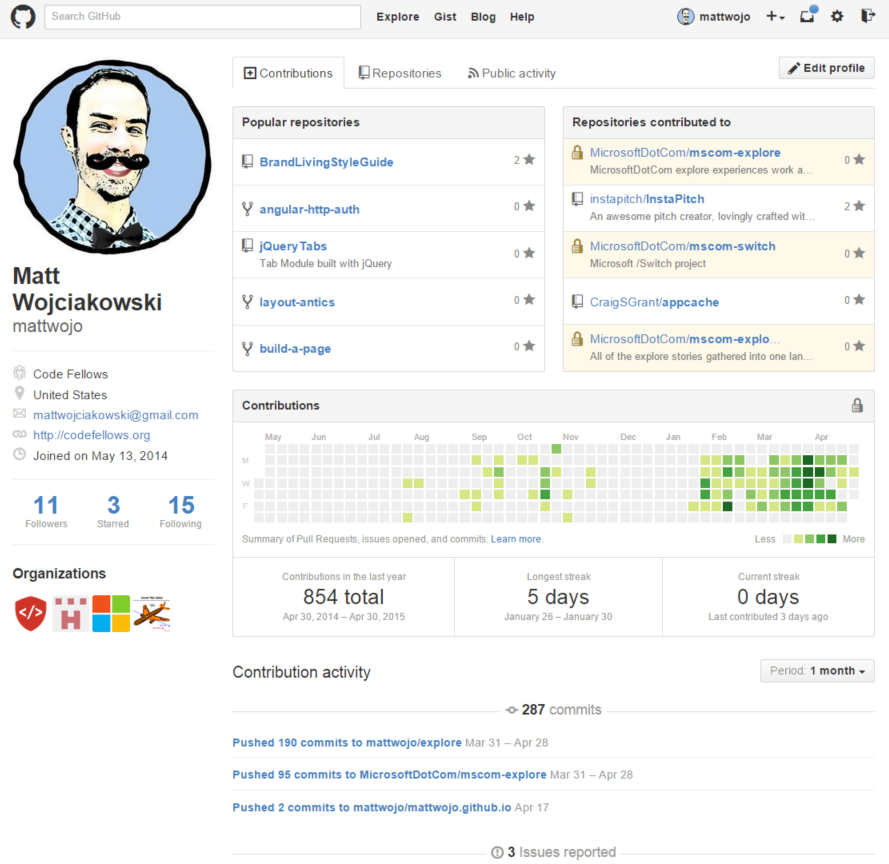Click the large profile avatar picture
Viewport: 889px width, 864px height.
(x=112, y=157)
